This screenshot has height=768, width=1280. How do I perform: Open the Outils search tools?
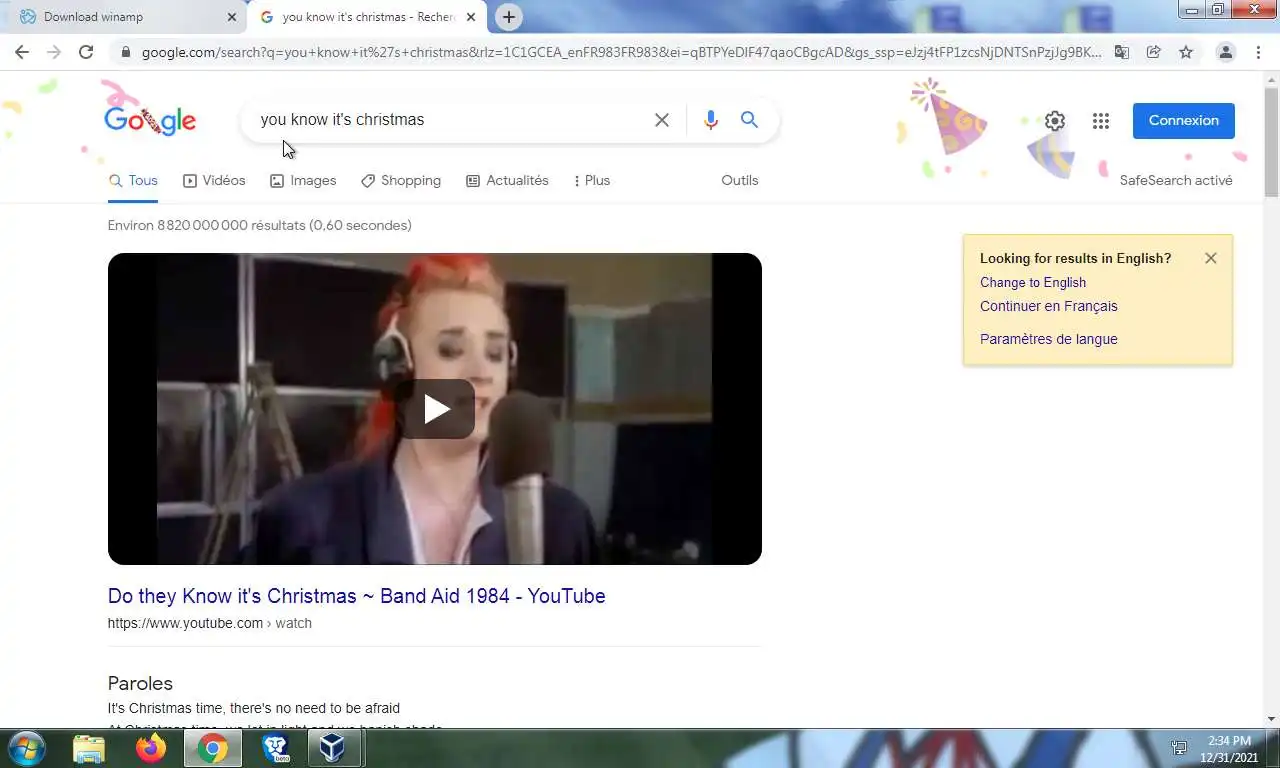(x=740, y=181)
